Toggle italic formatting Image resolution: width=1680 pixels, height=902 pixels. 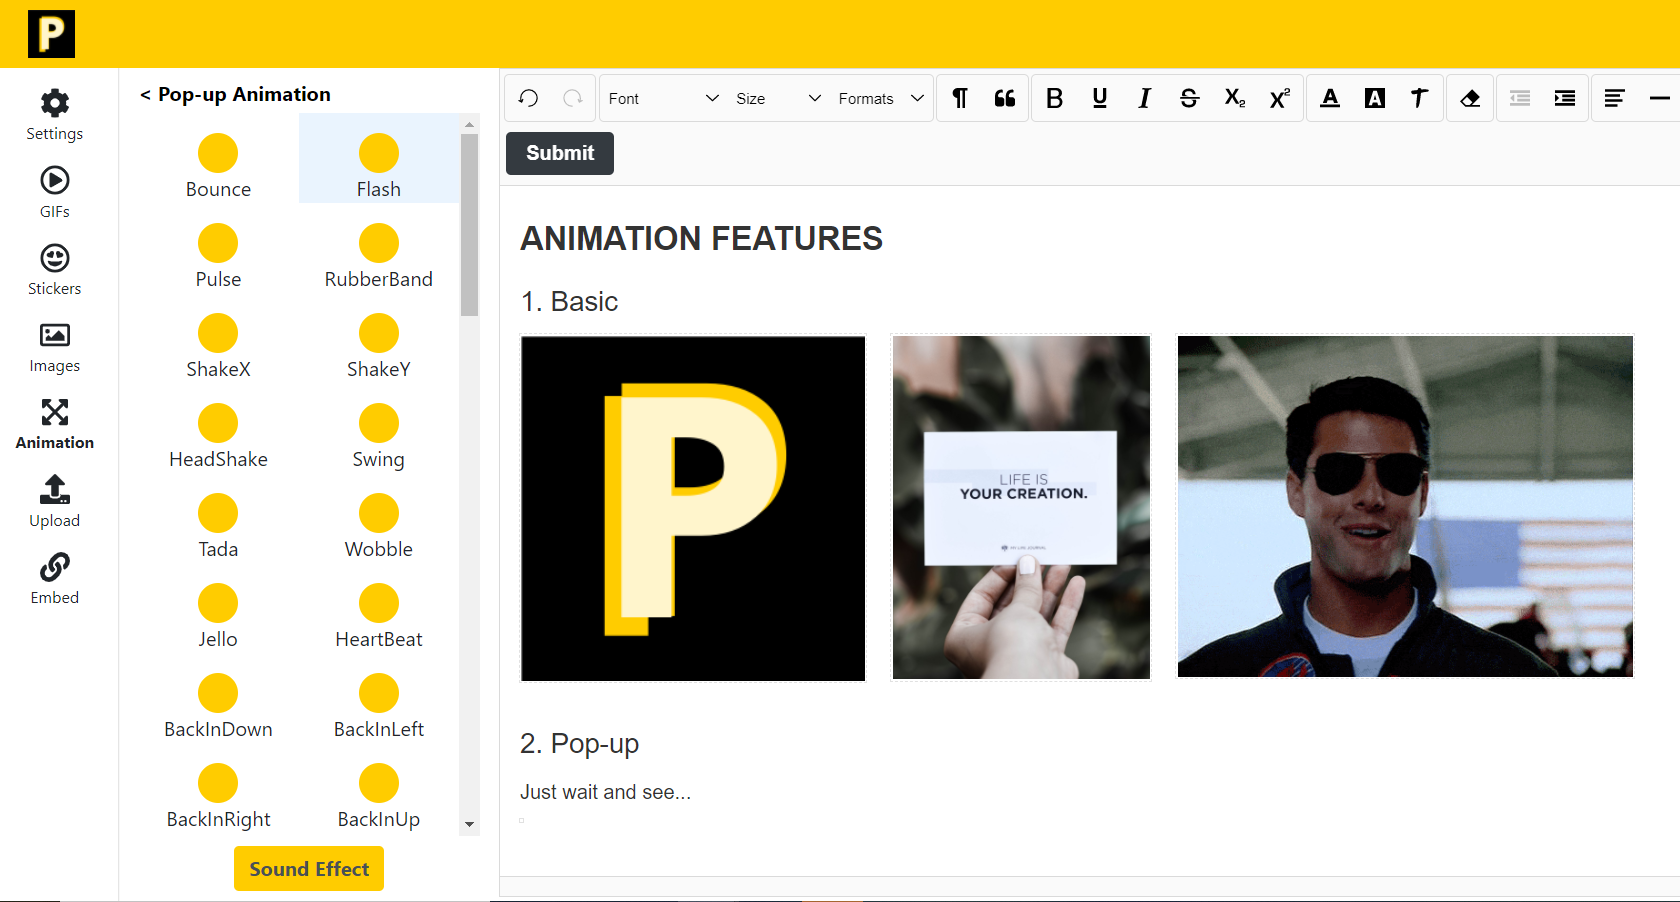click(1144, 98)
